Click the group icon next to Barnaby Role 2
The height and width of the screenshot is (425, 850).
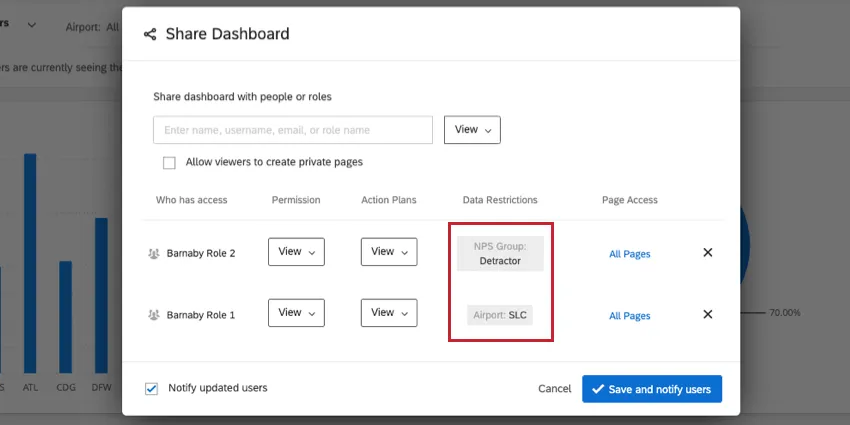pyautogui.click(x=153, y=253)
